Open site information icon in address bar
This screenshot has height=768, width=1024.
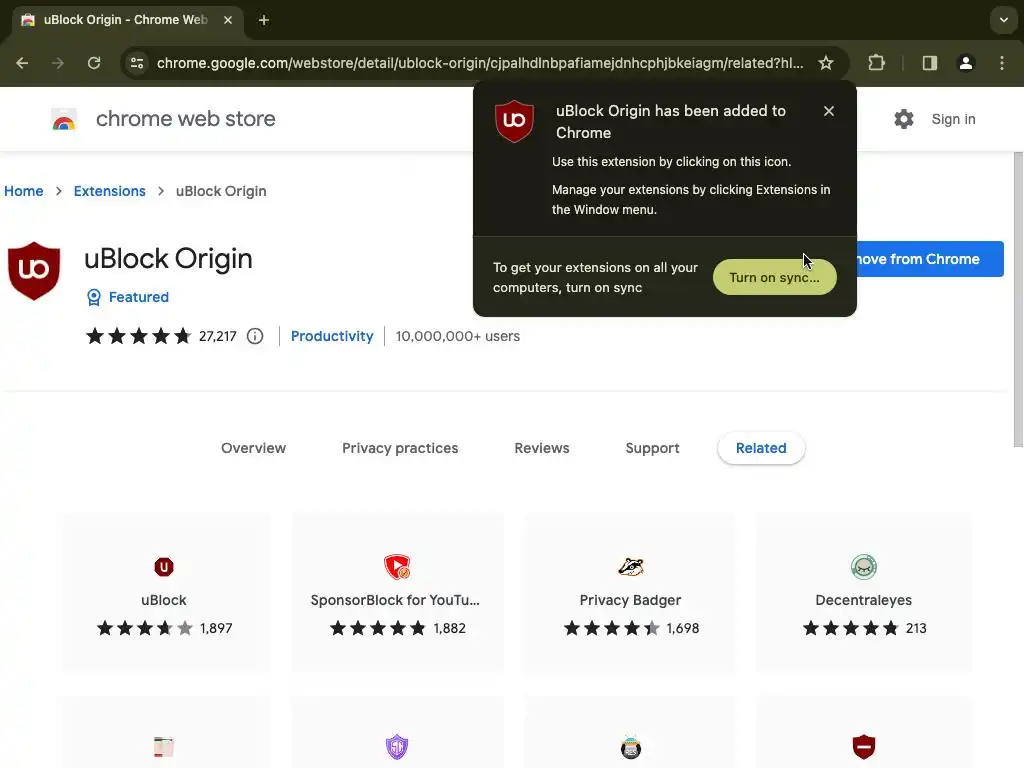[137, 63]
